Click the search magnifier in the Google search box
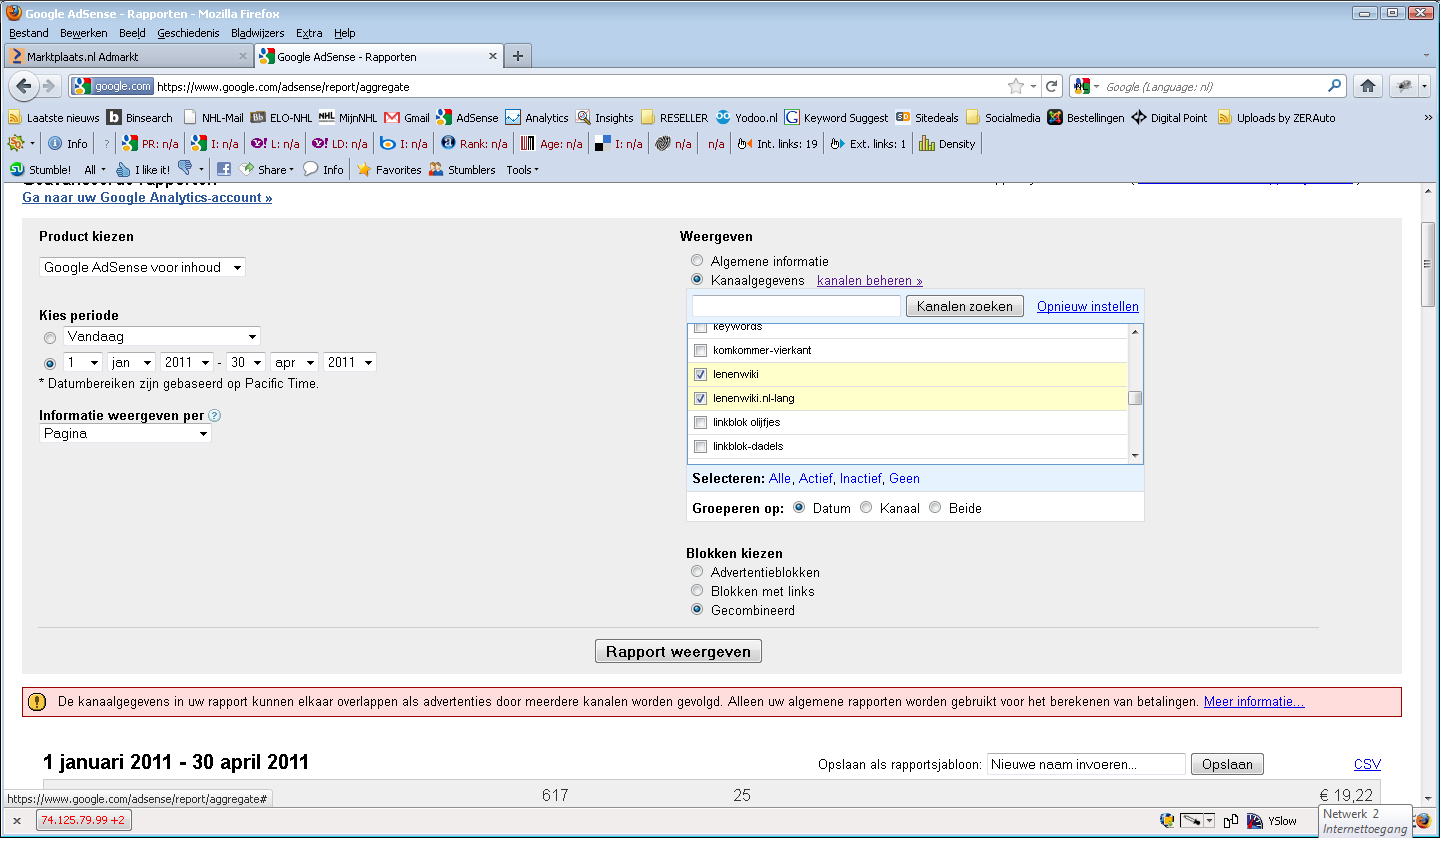This screenshot has height=842, width=1440. coord(1334,86)
